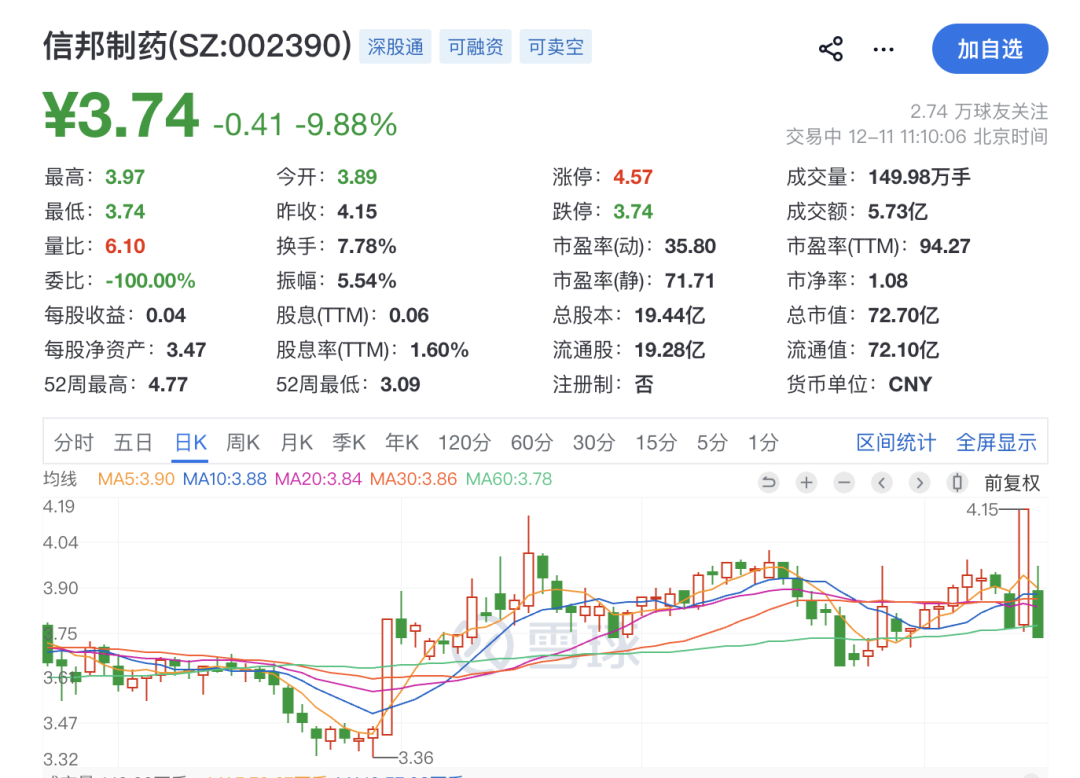
Task: Click the 成交量 value 149.98万手
Action: point(919,177)
